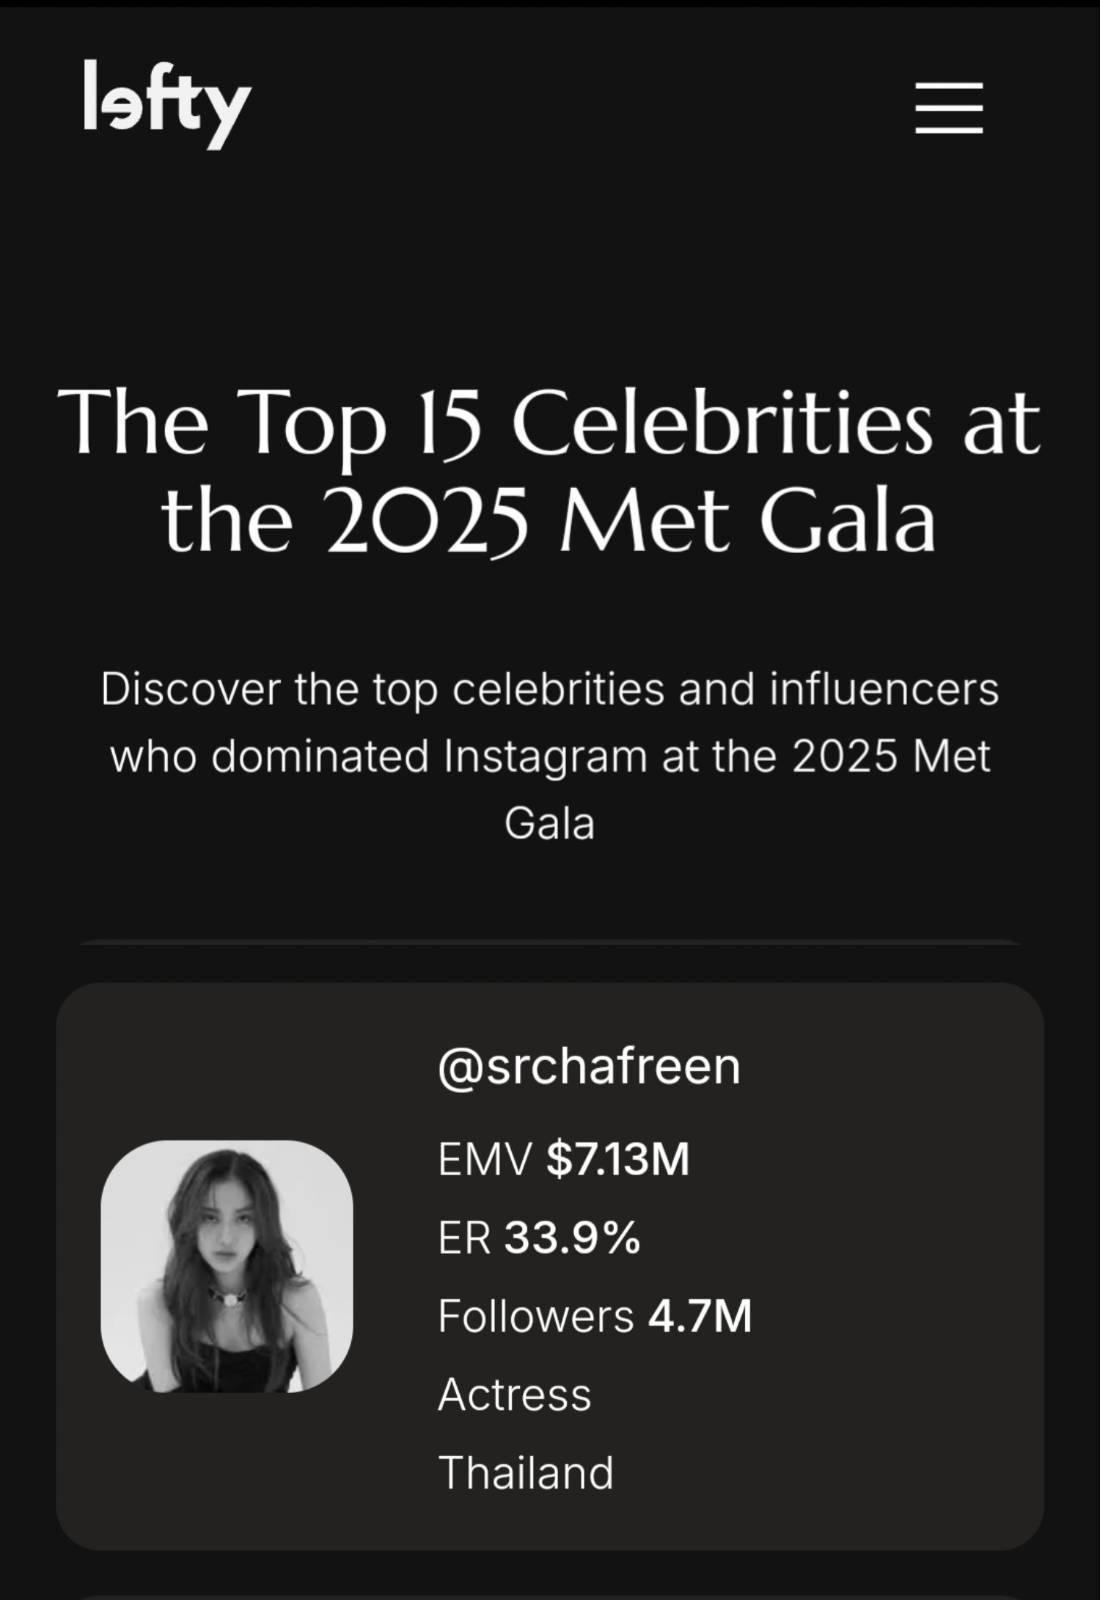Click the divider line above the card
The image size is (1100, 1600).
550,942
